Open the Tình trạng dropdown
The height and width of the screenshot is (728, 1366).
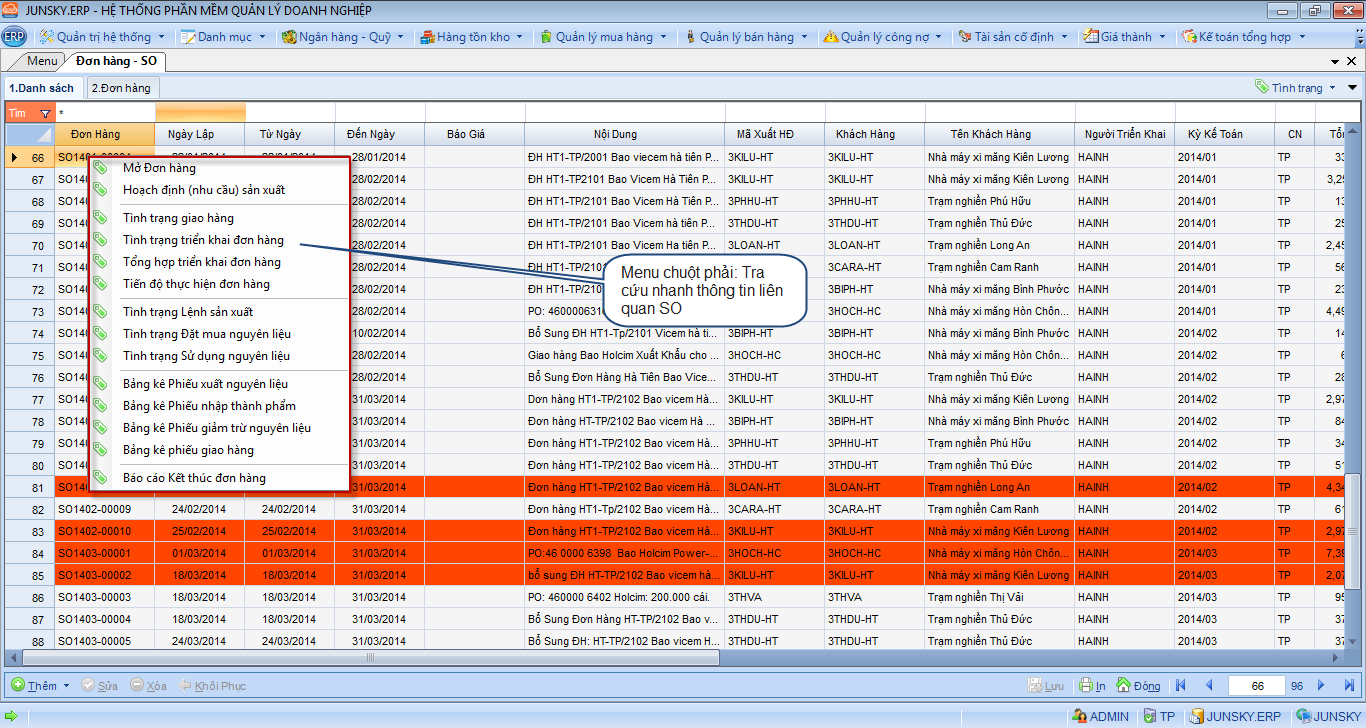coord(1295,88)
